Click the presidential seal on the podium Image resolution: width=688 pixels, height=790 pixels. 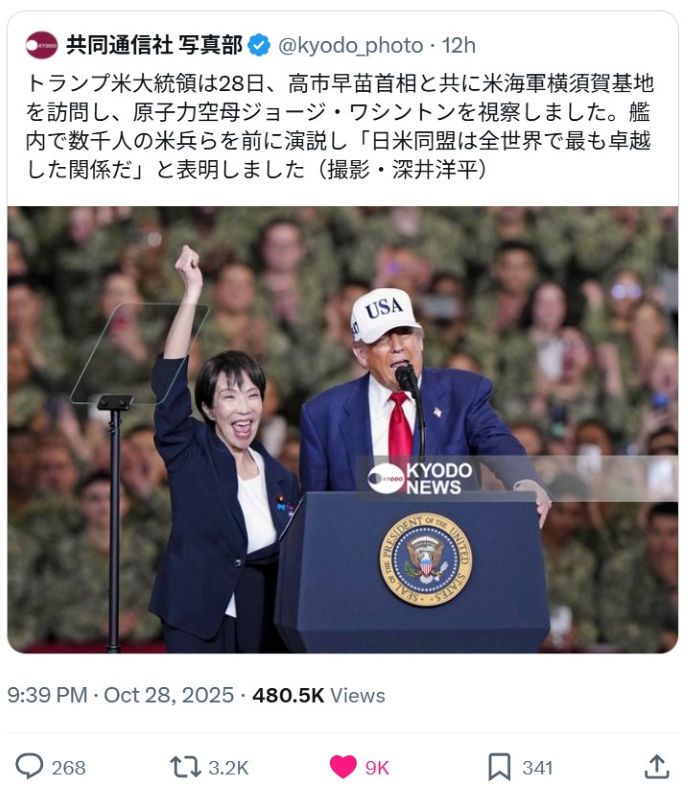click(x=426, y=560)
